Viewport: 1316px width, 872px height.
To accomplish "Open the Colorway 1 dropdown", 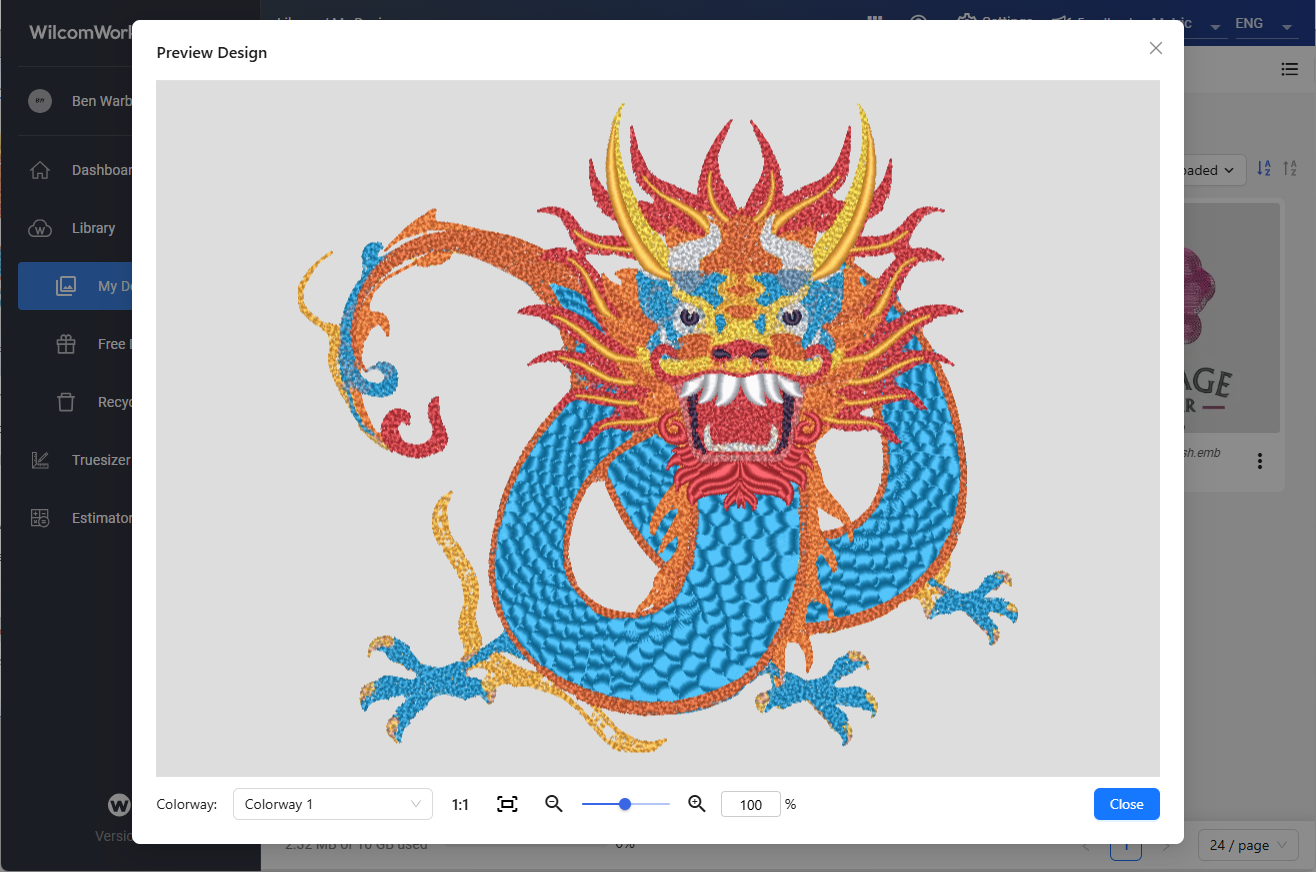I will pyautogui.click(x=332, y=804).
